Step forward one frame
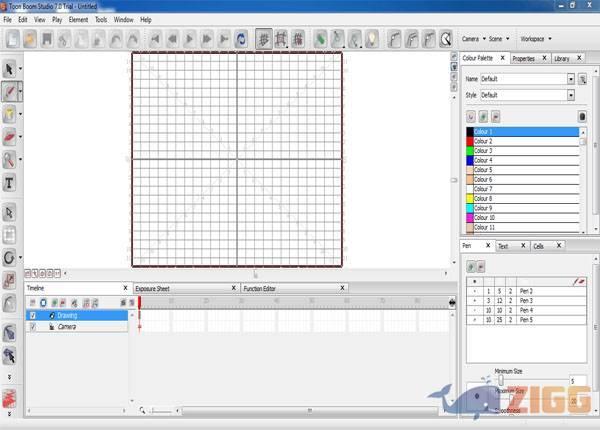 coord(207,39)
